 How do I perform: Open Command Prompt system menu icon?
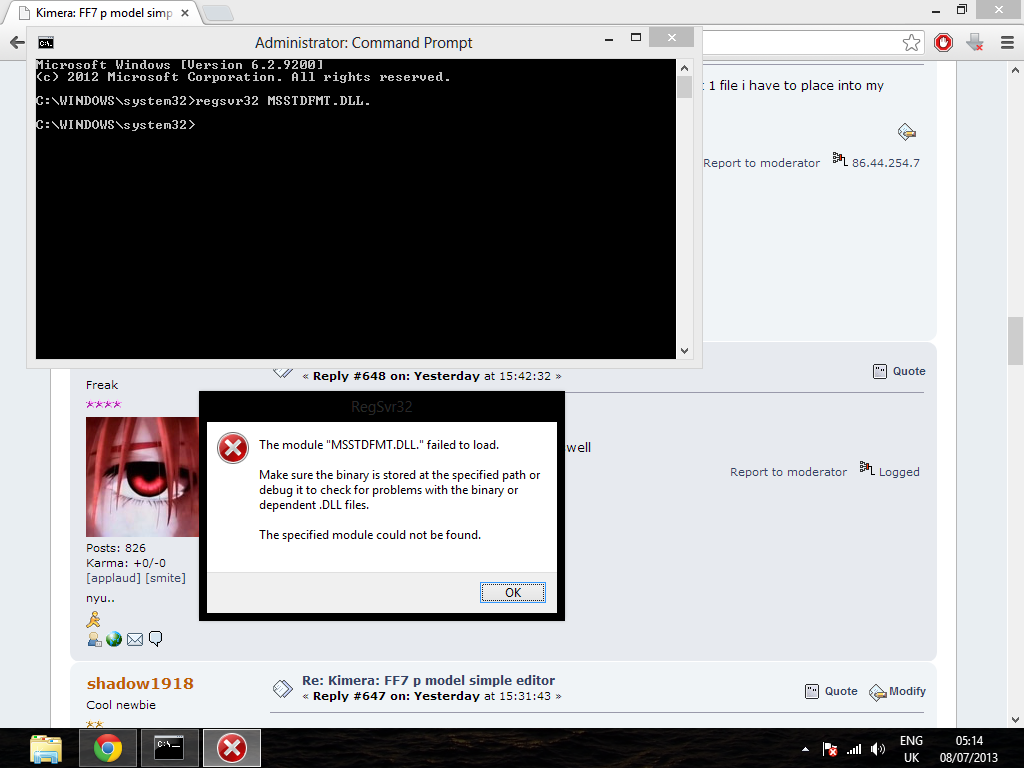(x=46, y=43)
